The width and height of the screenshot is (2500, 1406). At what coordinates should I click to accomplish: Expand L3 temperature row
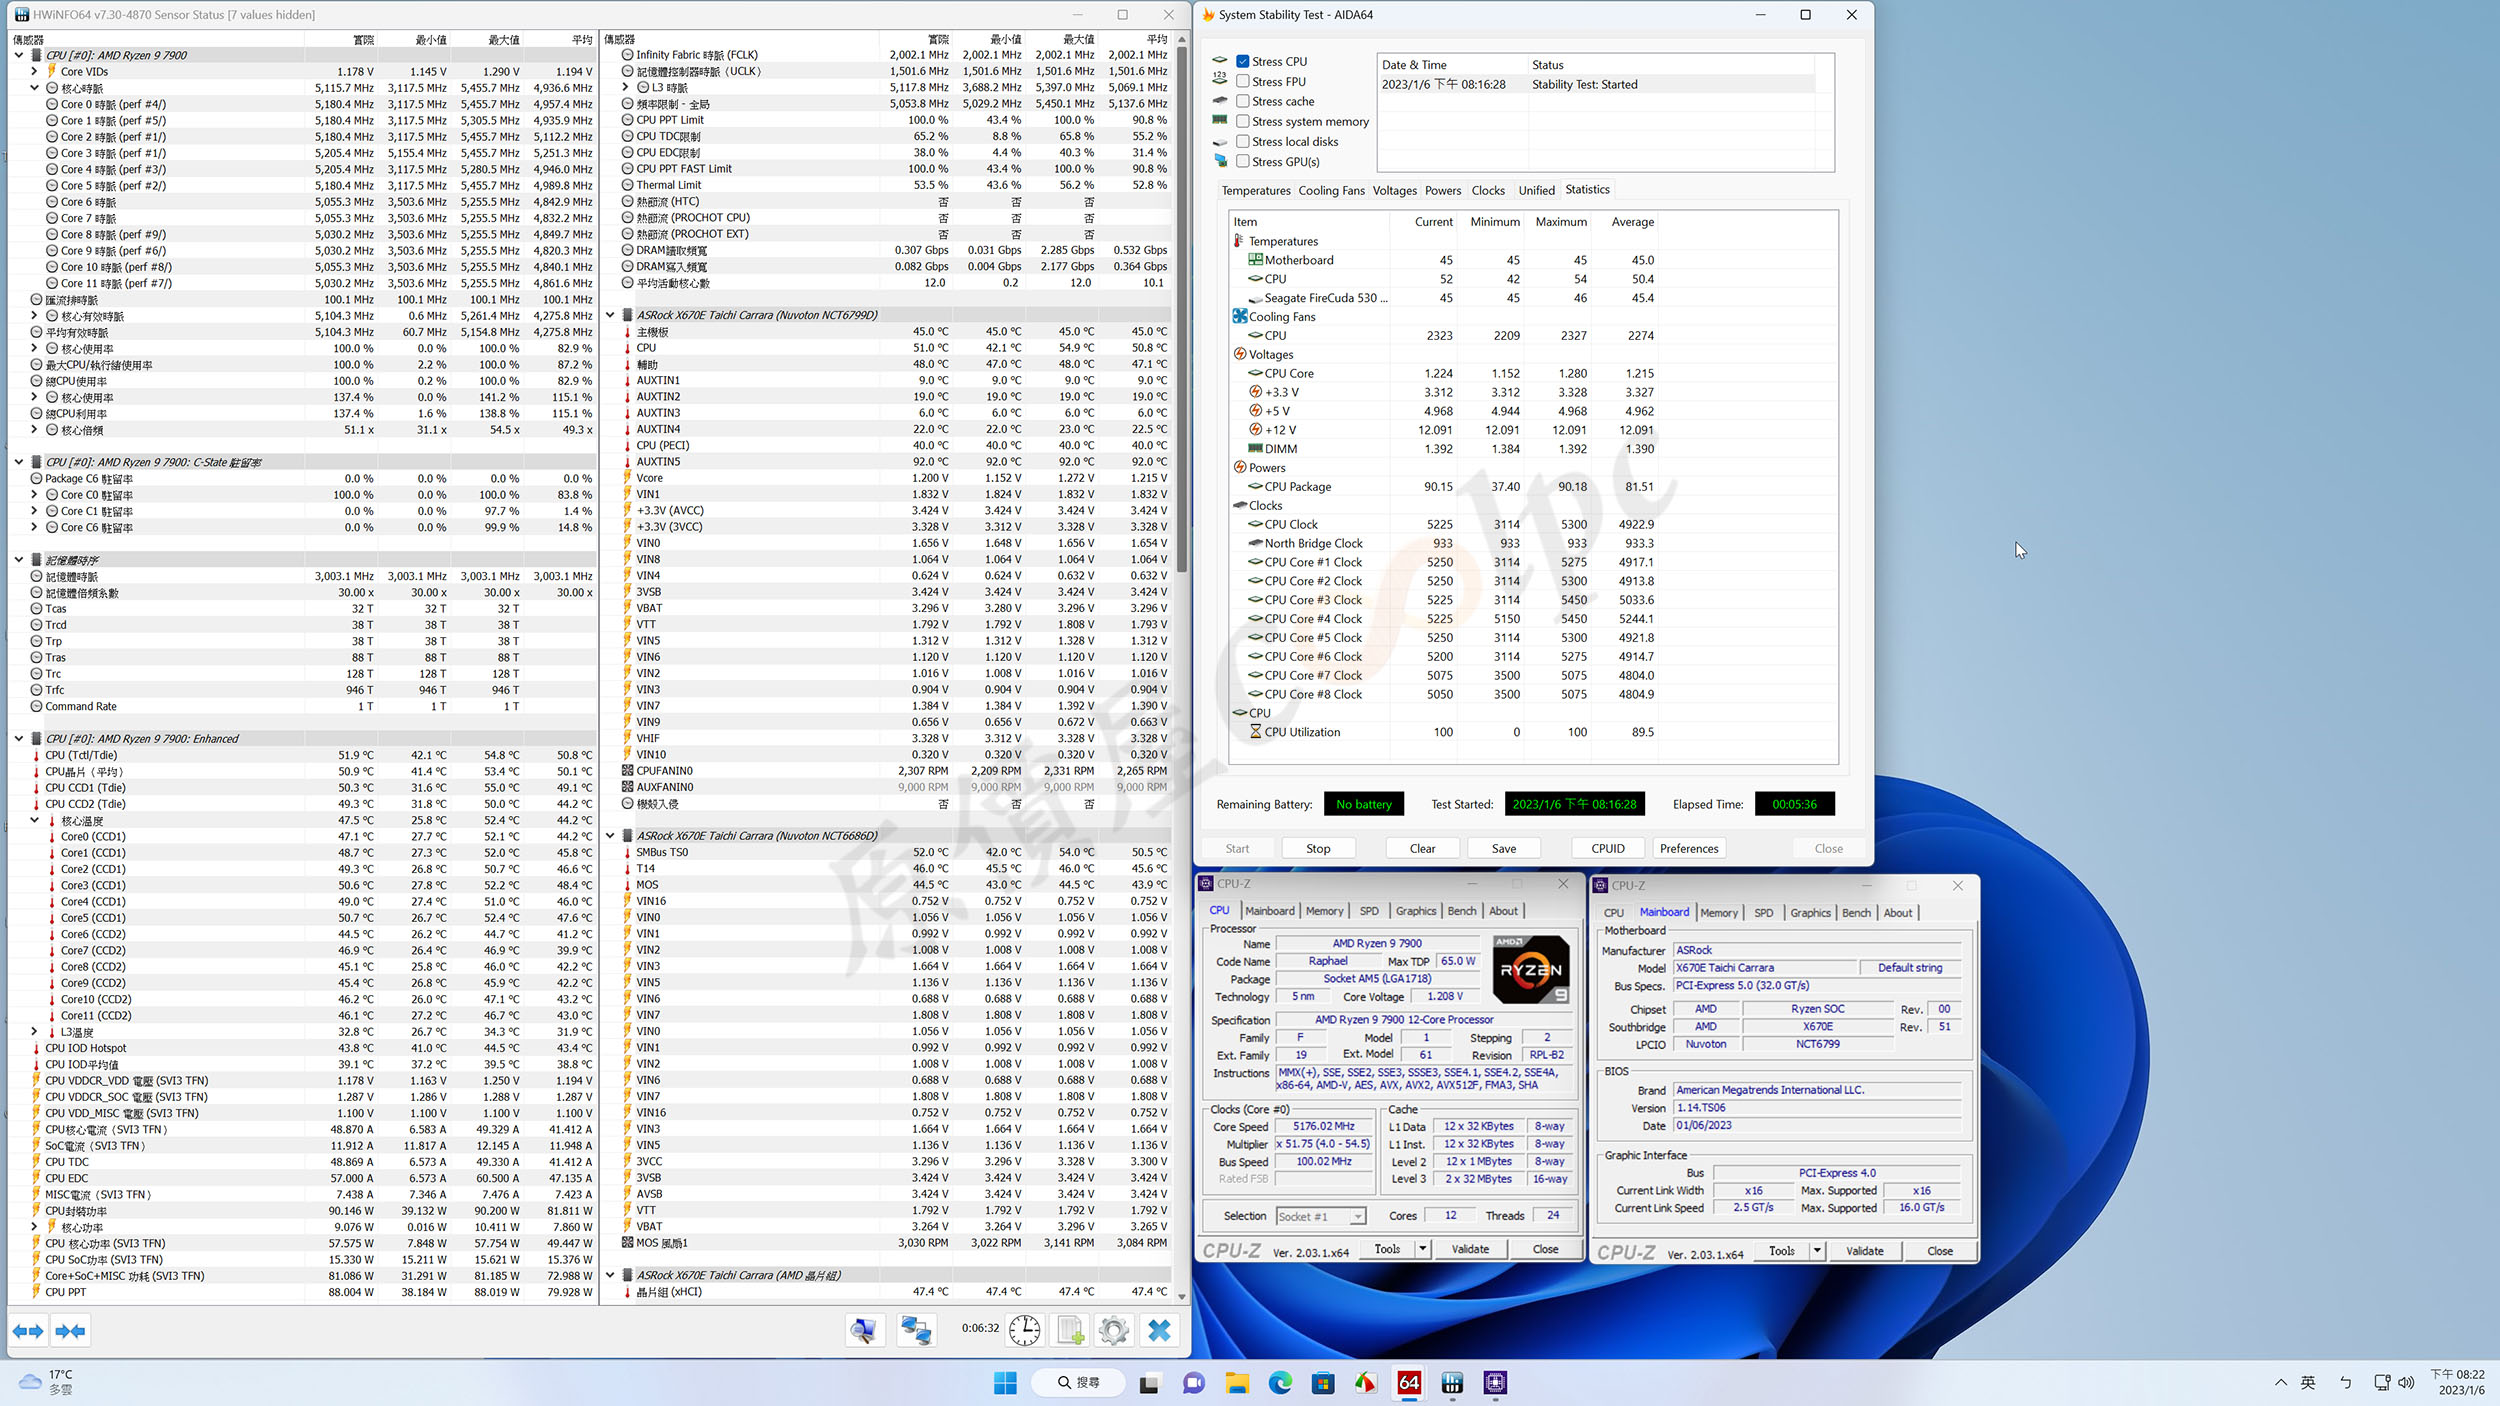[34, 1032]
